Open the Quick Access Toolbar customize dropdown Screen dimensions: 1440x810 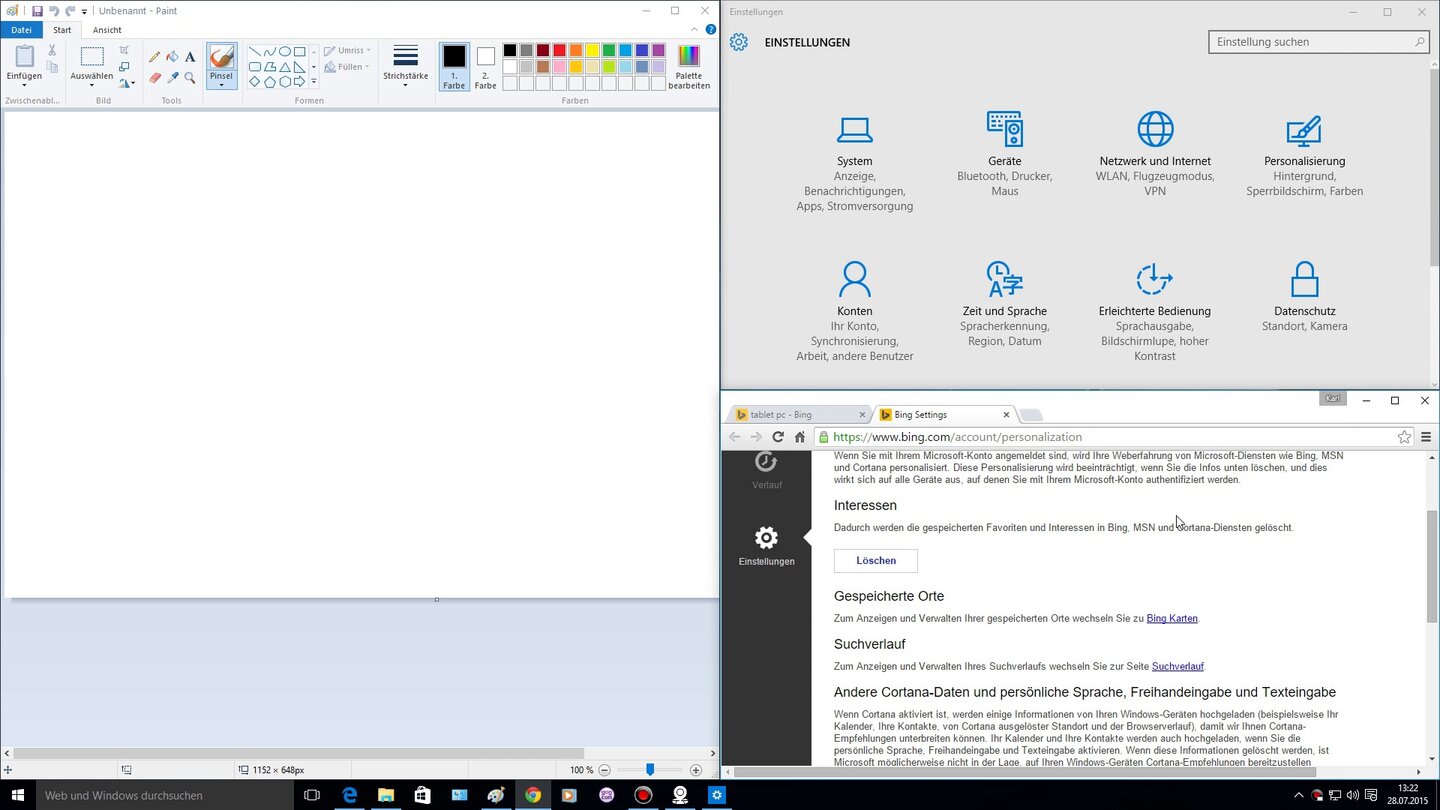[84, 12]
